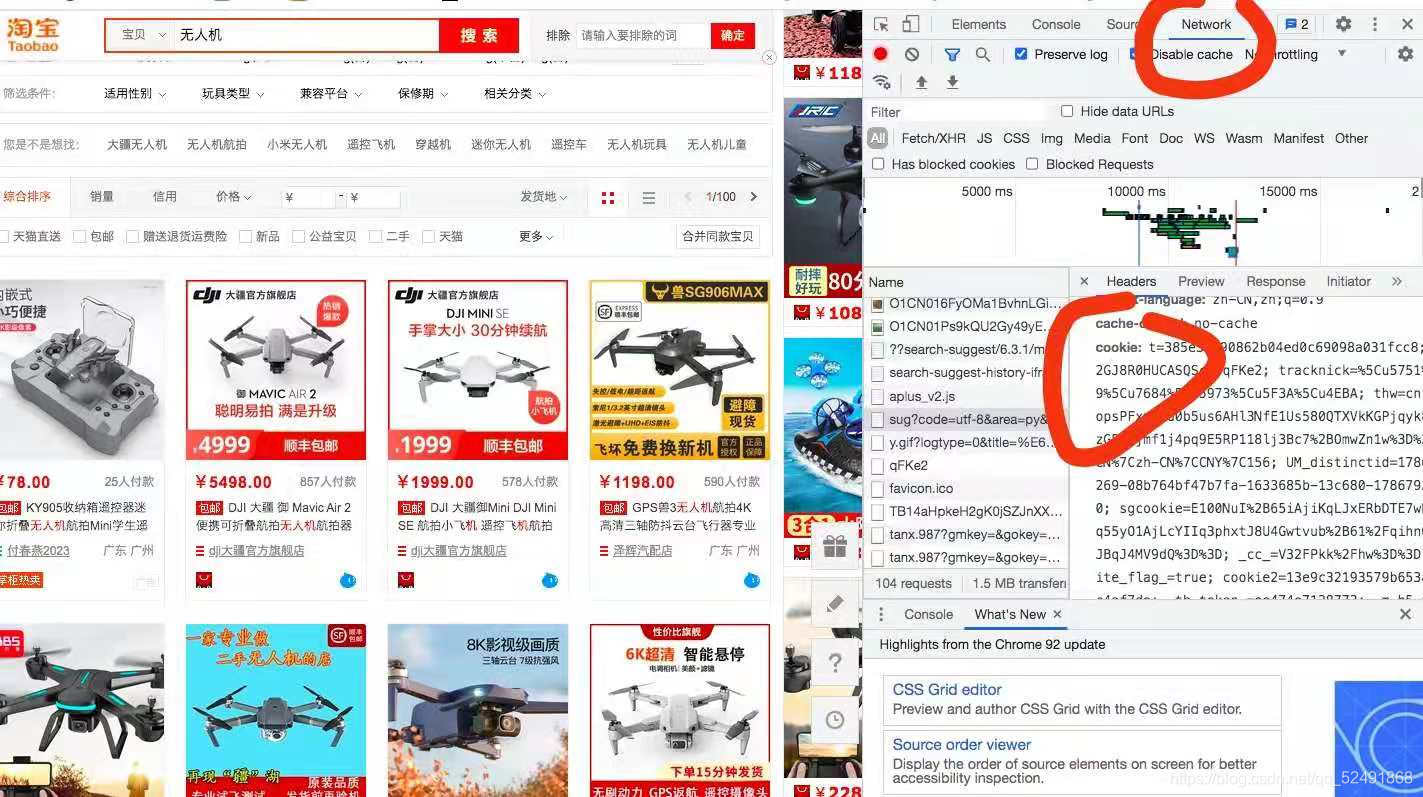
Task: Check the 二手 filter checkbox
Action: pos(375,237)
